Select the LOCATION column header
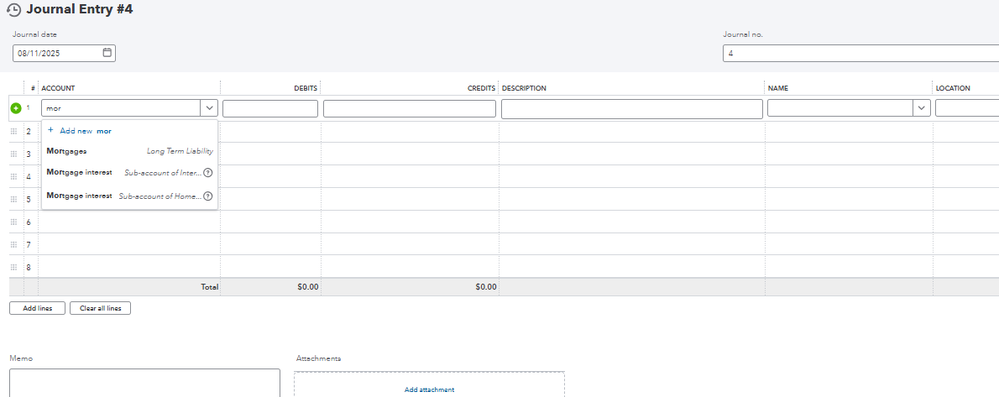The width and height of the screenshot is (999, 397). point(952,89)
